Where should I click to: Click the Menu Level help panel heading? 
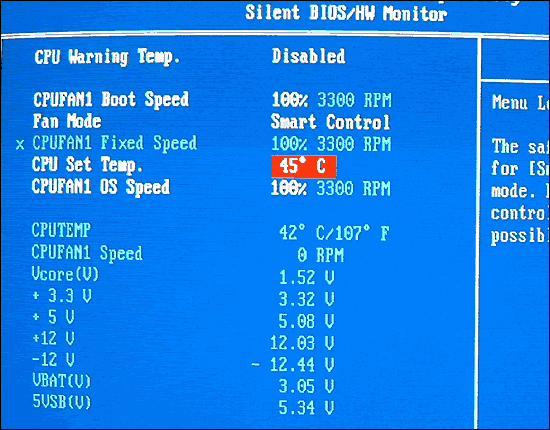[x=521, y=102]
